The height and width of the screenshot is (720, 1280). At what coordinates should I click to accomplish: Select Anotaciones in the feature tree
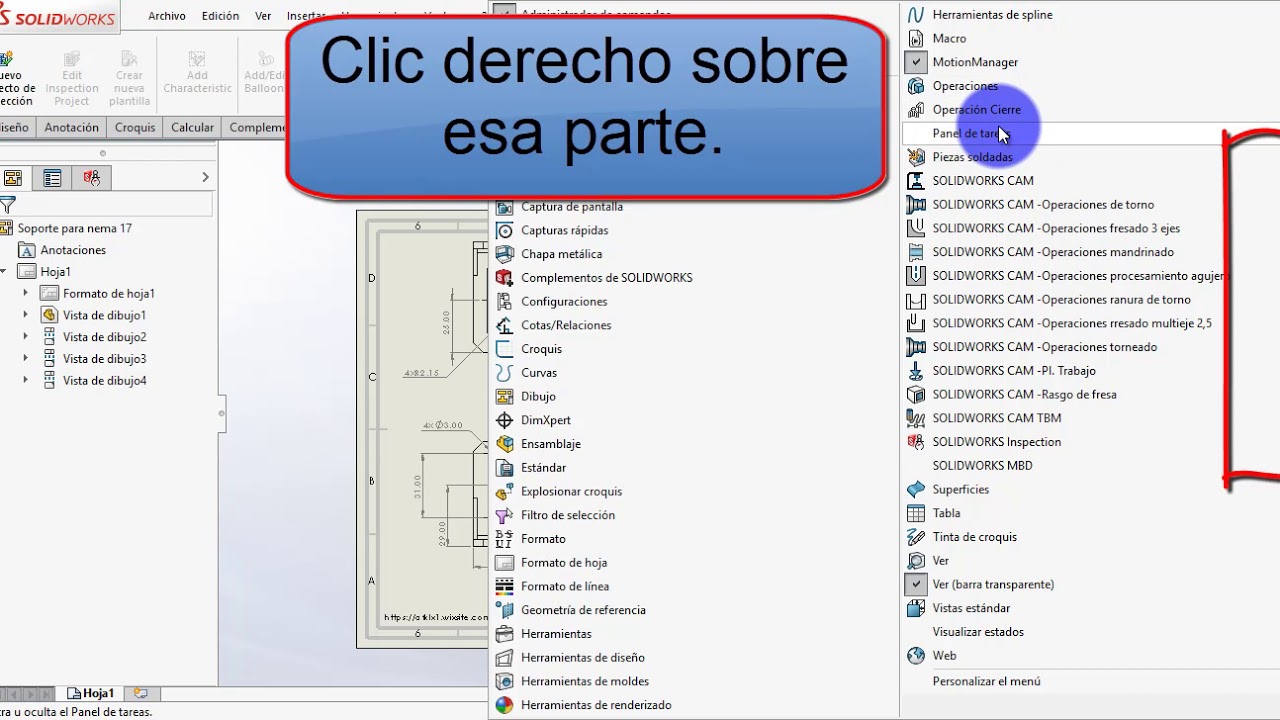pos(72,250)
